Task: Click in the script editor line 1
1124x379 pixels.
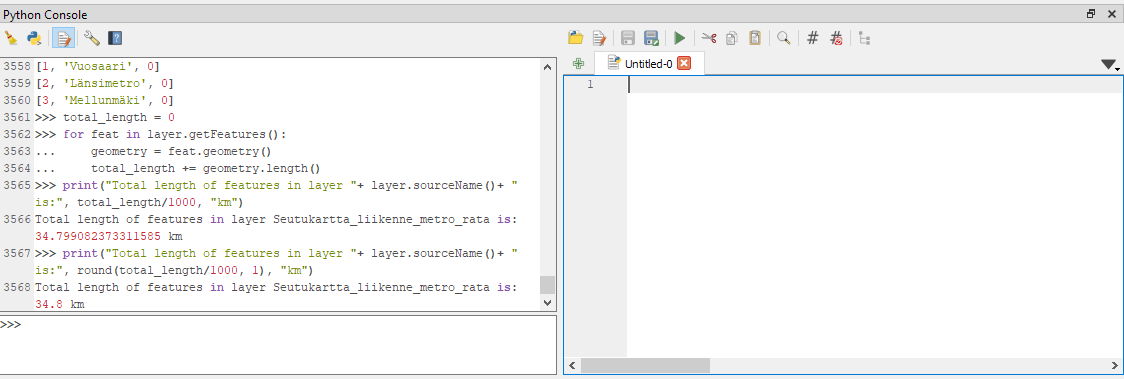Action: tap(875, 85)
